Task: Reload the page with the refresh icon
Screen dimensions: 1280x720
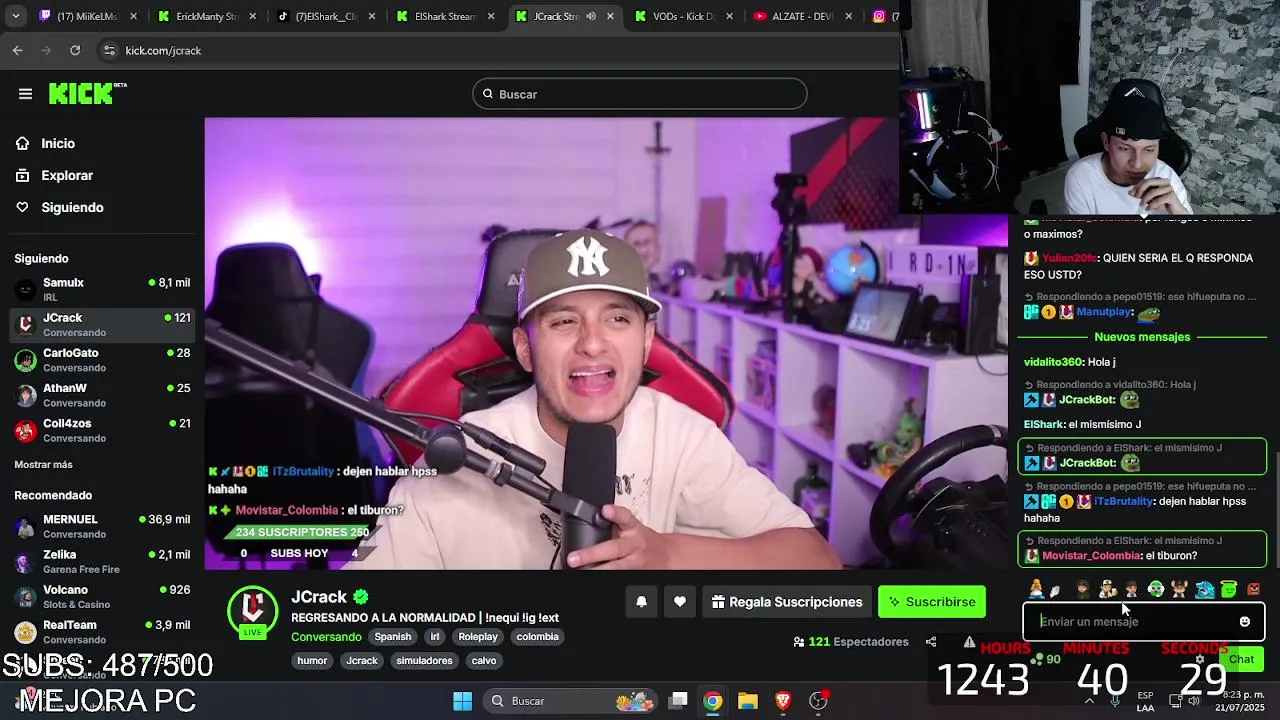Action: [x=75, y=50]
